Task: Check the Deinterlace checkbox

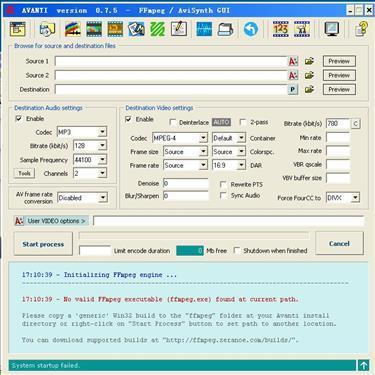Action: click(173, 122)
